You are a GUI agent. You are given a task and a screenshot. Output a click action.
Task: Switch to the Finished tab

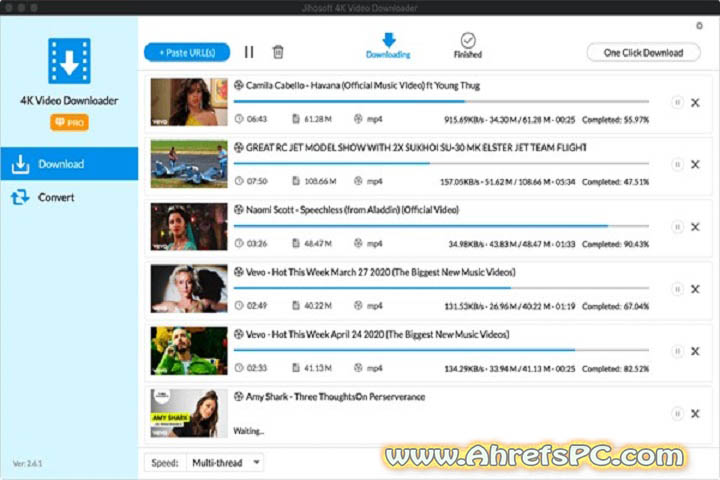[468, 46]
